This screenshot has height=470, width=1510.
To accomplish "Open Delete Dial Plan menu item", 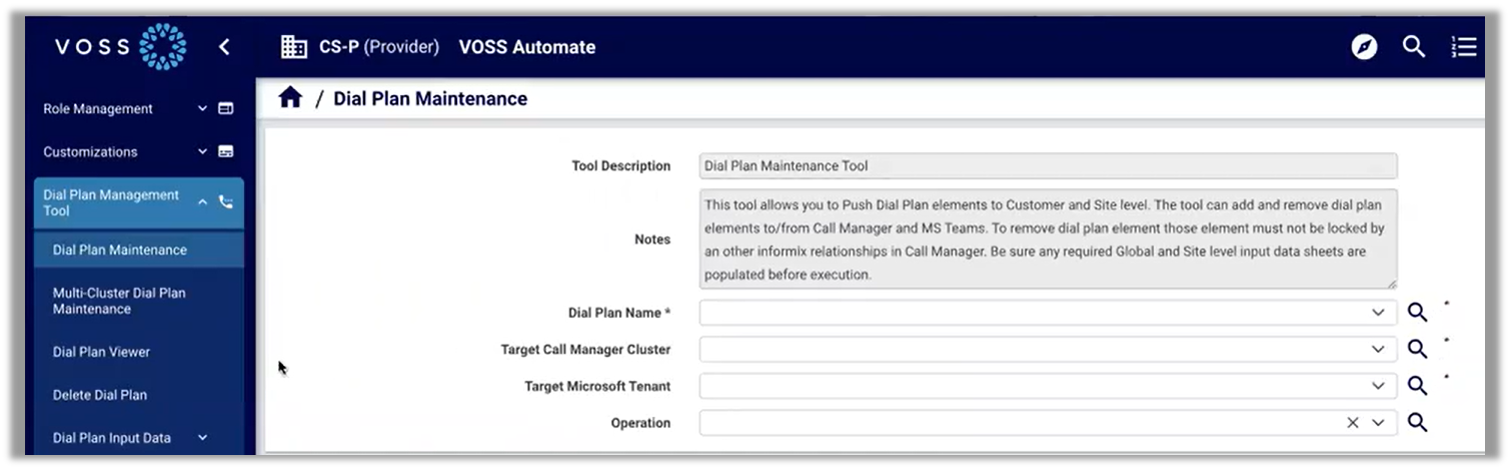I will click(x=139, y=395).
